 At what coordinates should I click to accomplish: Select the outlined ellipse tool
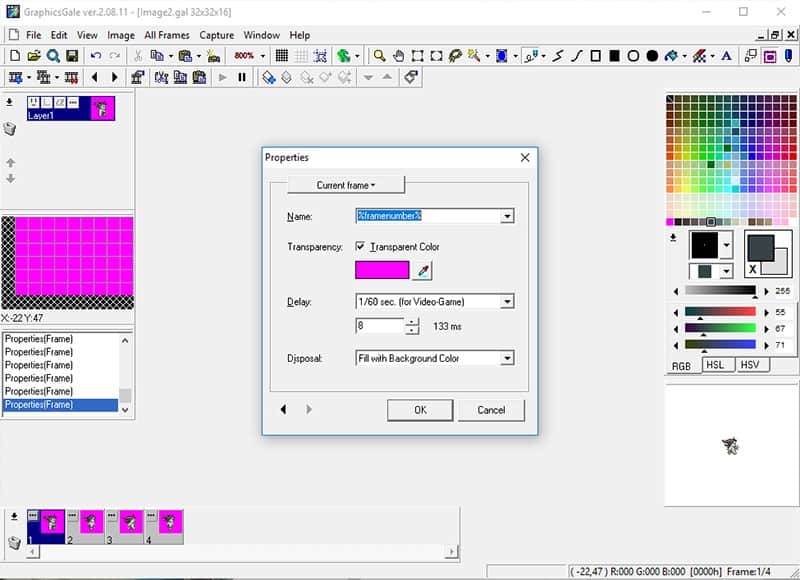(633, 56)
